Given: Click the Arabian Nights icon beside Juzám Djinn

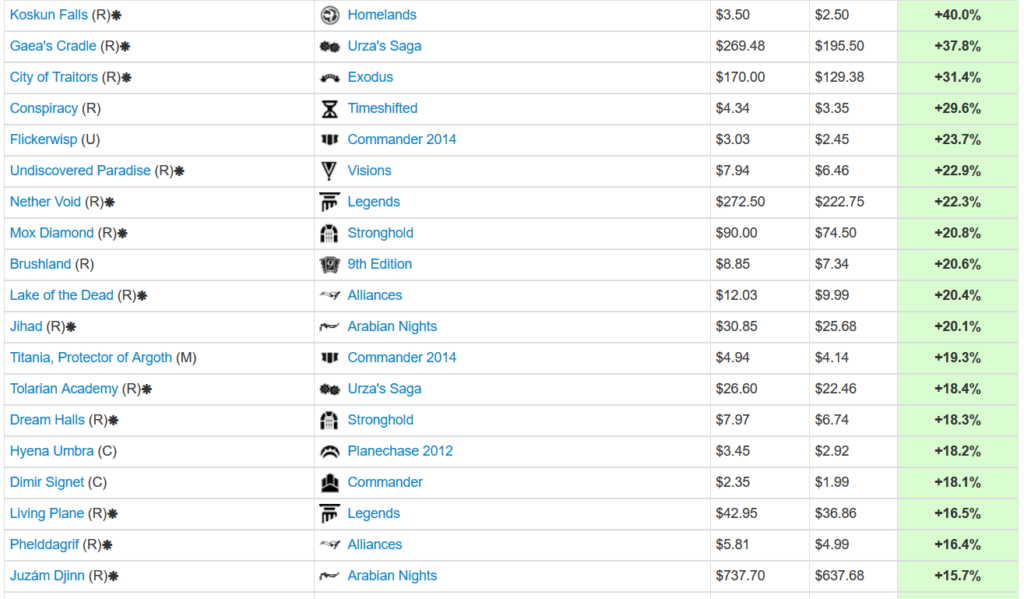Looking at the screenshot, I should point(330,576).
